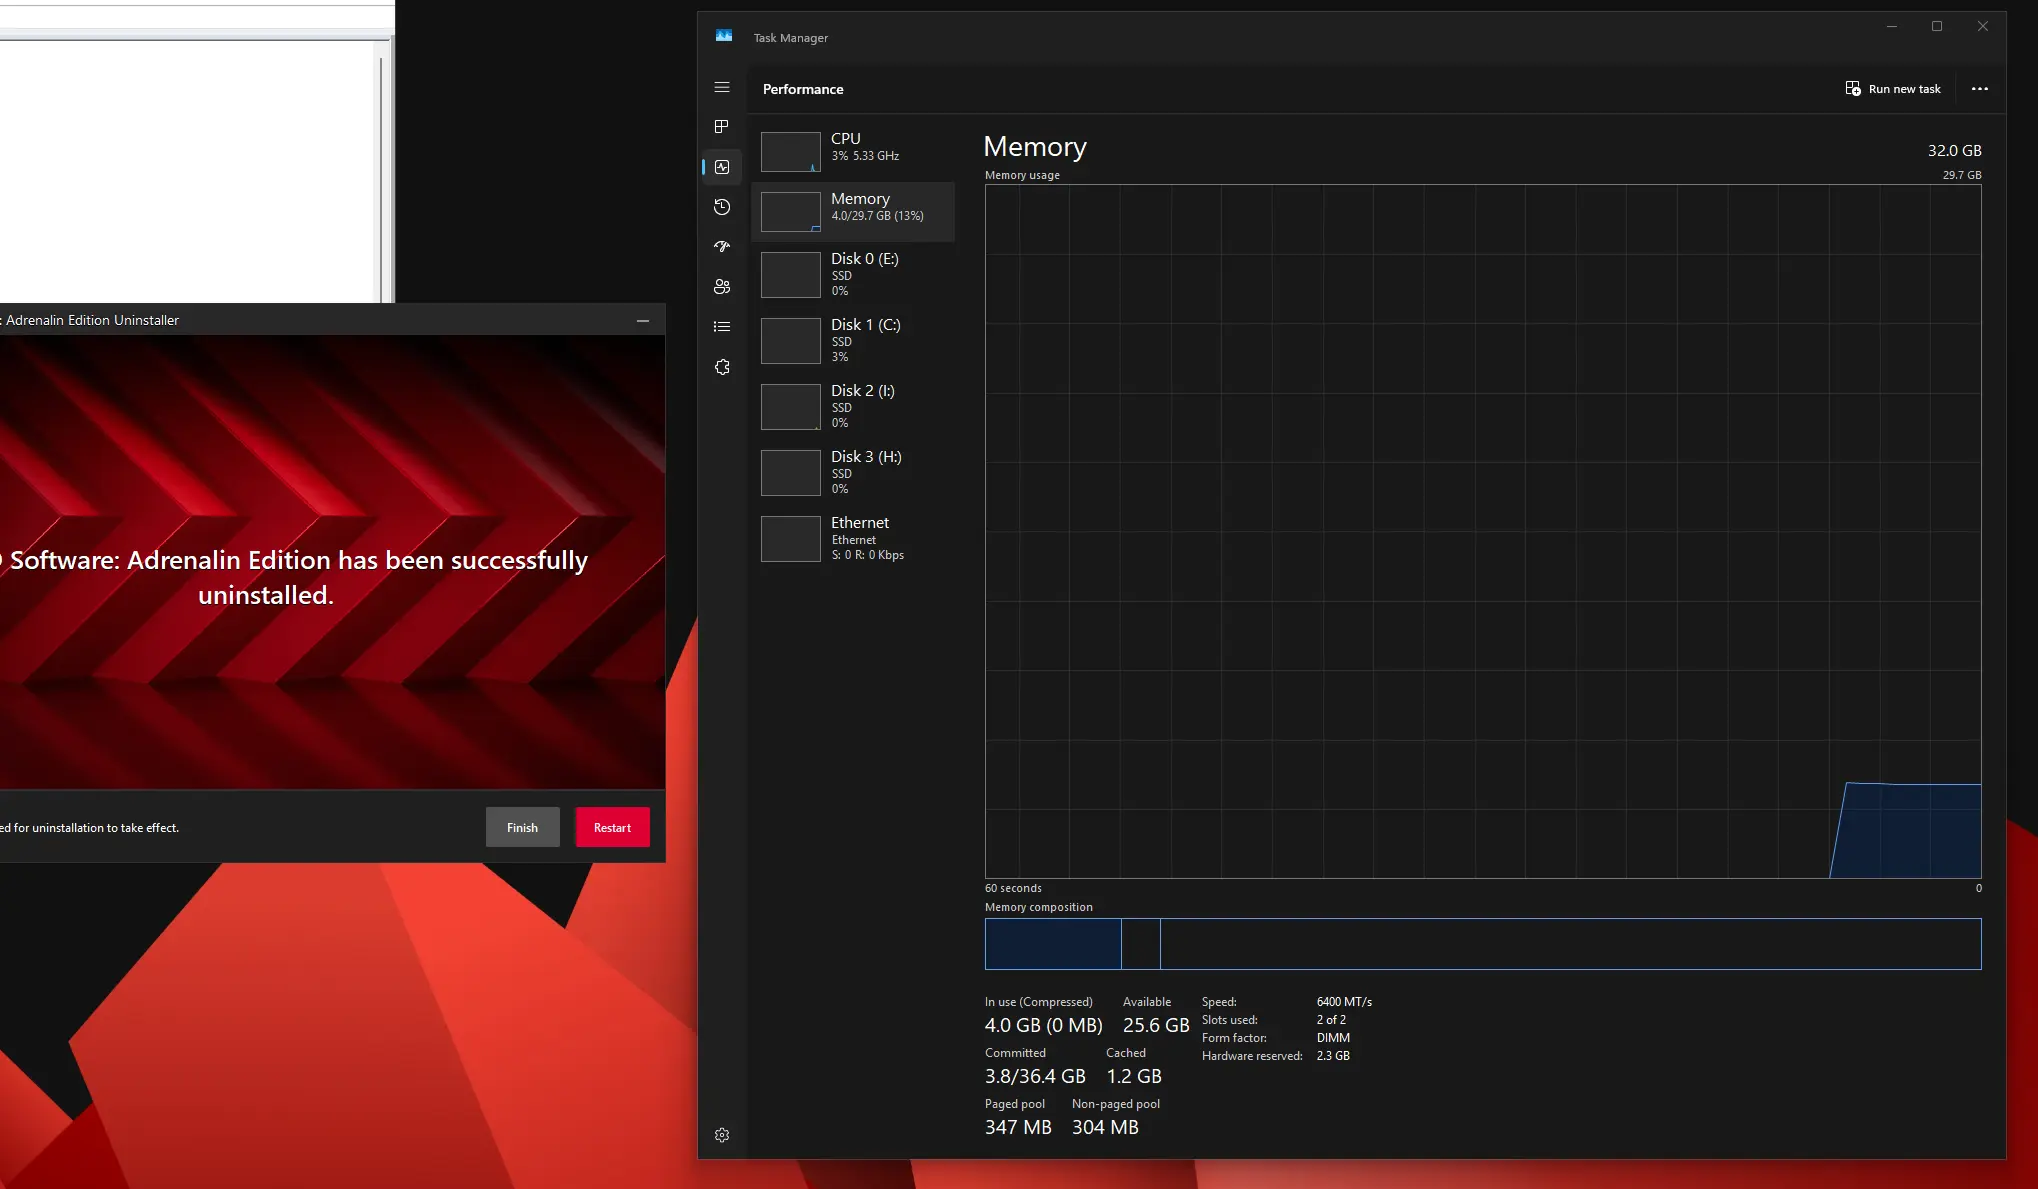Open the App history page icon
The width and height of the screenshot is (2038, 1189).
pyautogui.click(x=722, y=207)
